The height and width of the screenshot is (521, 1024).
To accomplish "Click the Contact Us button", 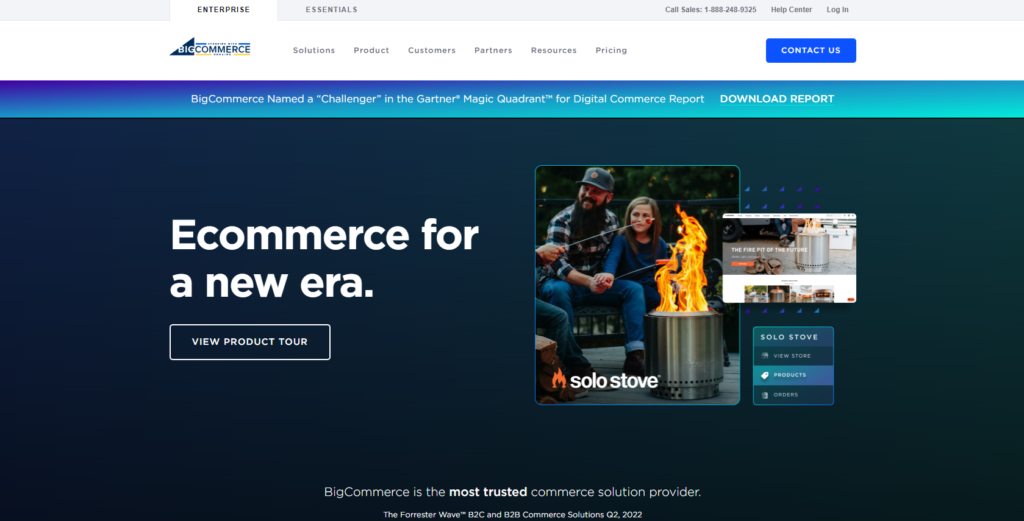I will 810,50.
